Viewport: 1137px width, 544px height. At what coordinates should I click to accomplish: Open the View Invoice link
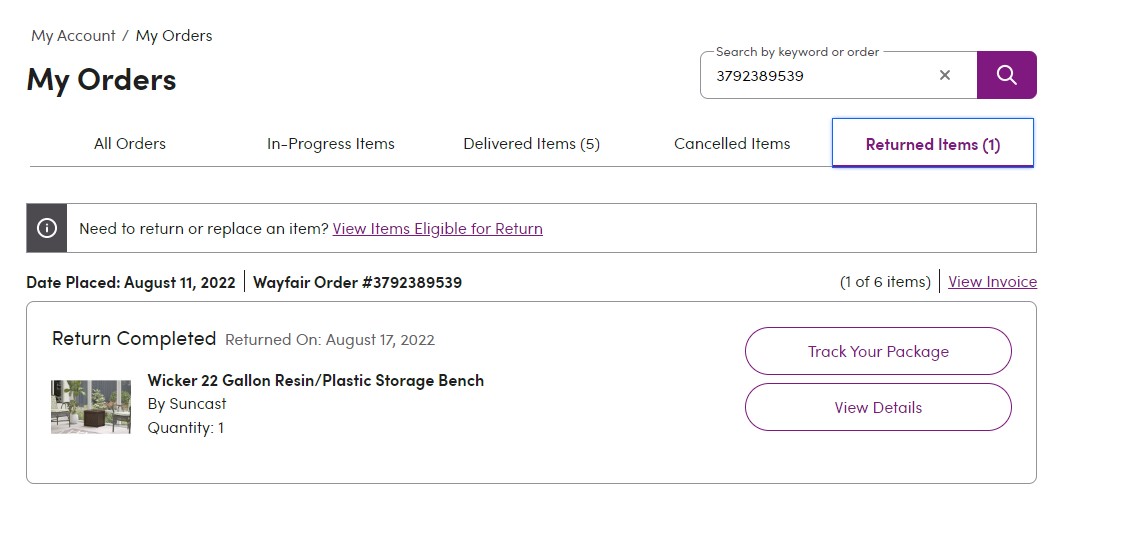click(x=993, y=281)
